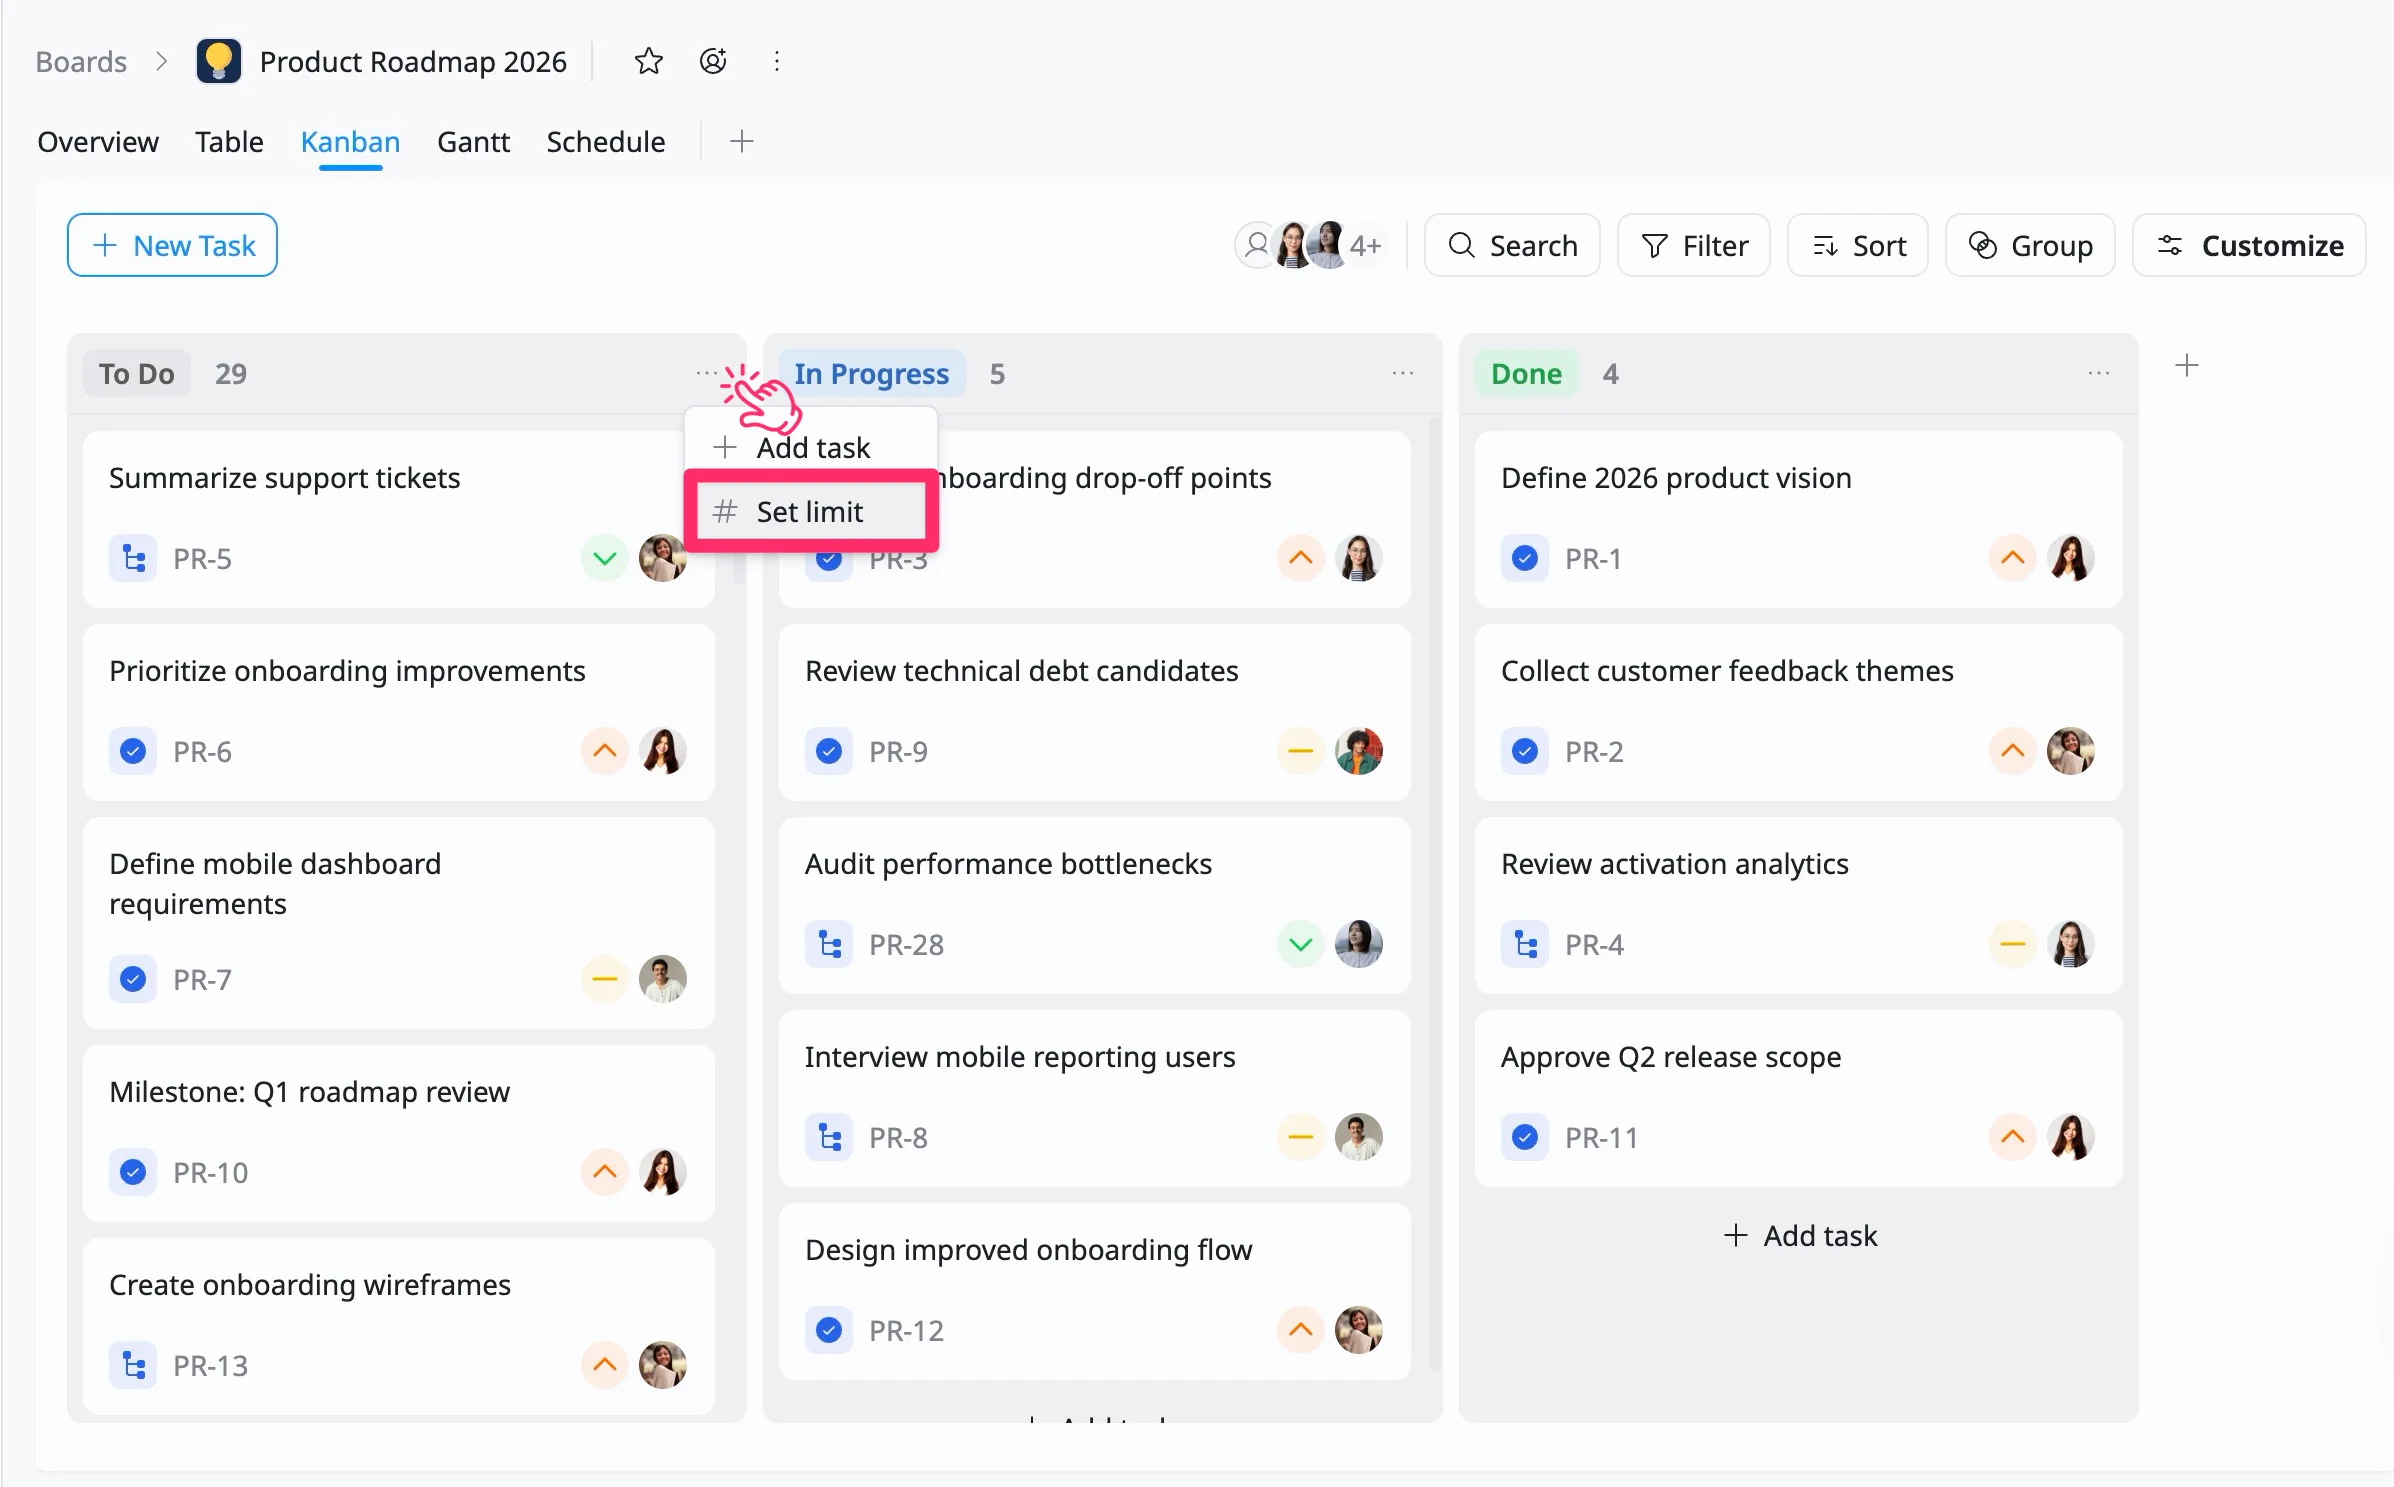
Task: Open In Progress column ellipsis menu
Action: click(x=1403, y=373)
